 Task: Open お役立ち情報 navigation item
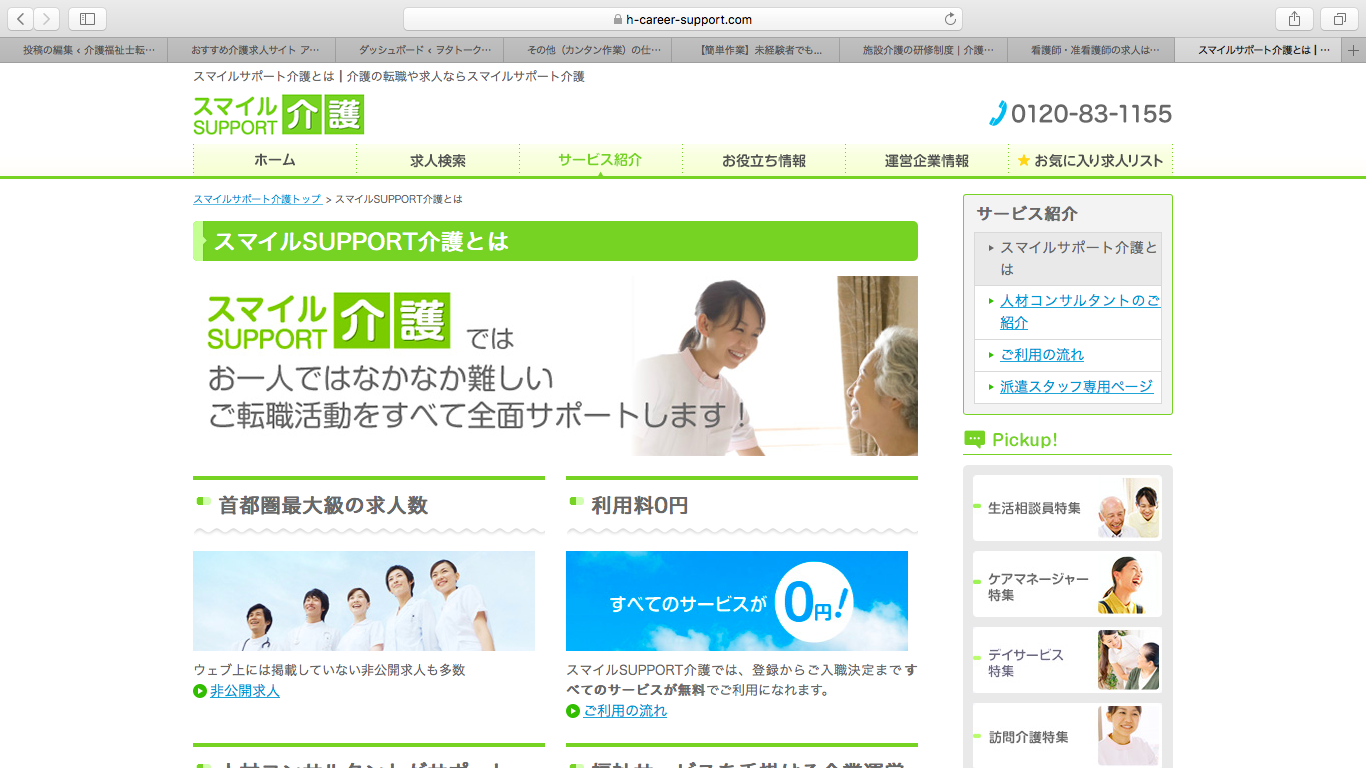tap(764, 160)
